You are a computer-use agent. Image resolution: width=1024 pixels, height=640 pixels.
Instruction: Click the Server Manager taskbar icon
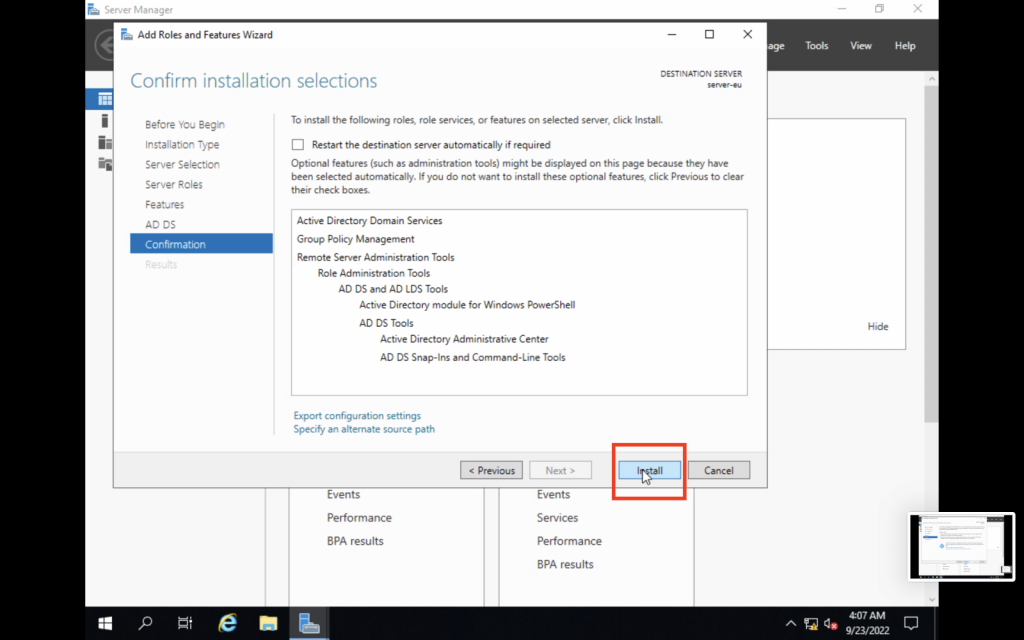click(309, 623)
